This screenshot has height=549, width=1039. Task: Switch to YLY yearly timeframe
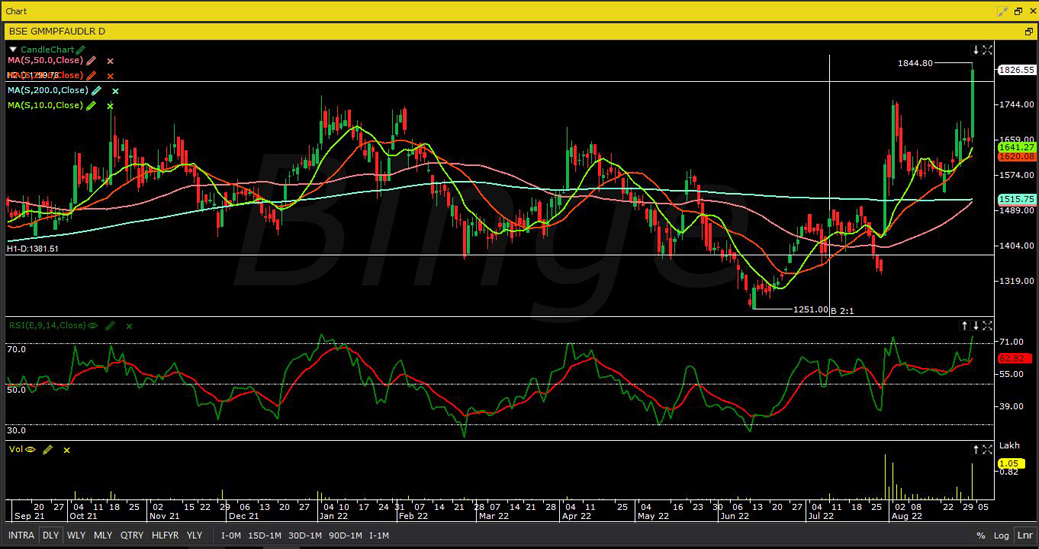(x=194, y=535)
